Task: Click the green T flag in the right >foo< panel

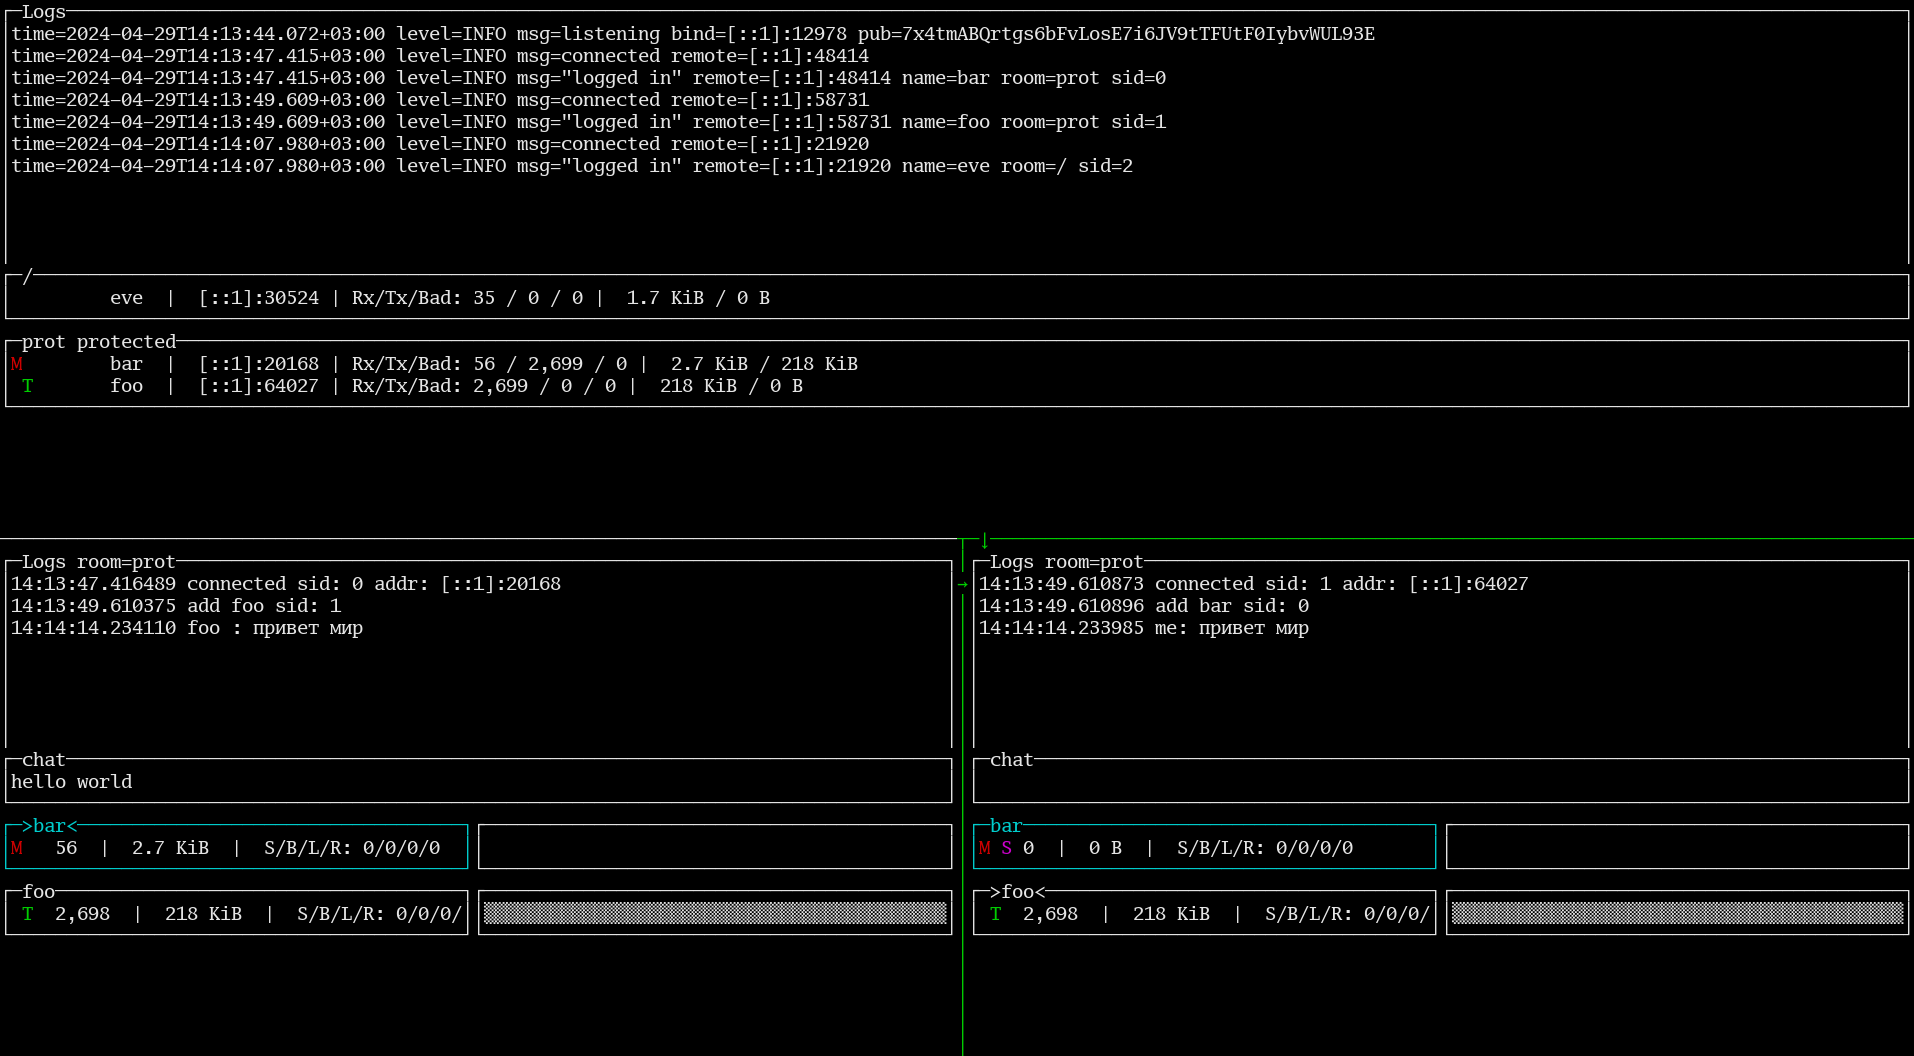Action: (x=995, y=914)
